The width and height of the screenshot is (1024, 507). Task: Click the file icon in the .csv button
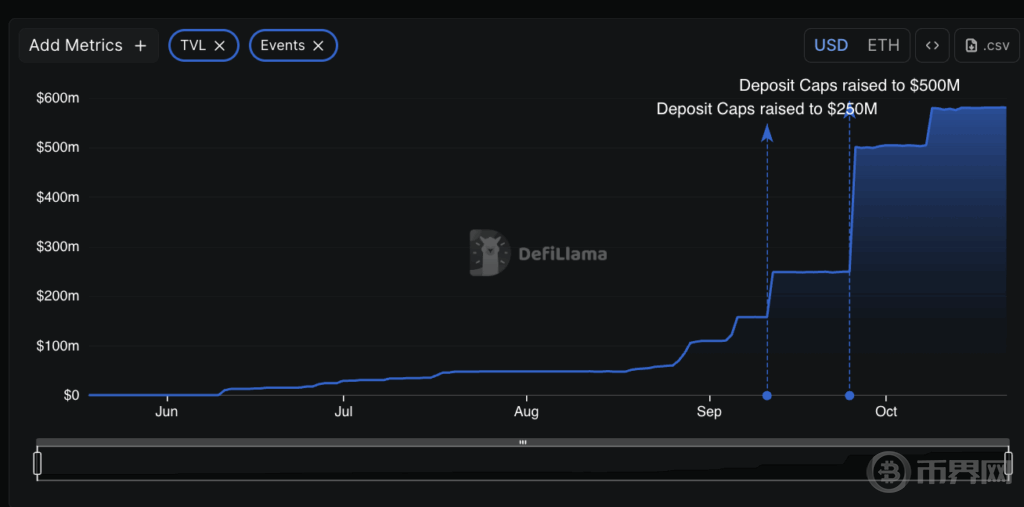(x=971, y=46)
